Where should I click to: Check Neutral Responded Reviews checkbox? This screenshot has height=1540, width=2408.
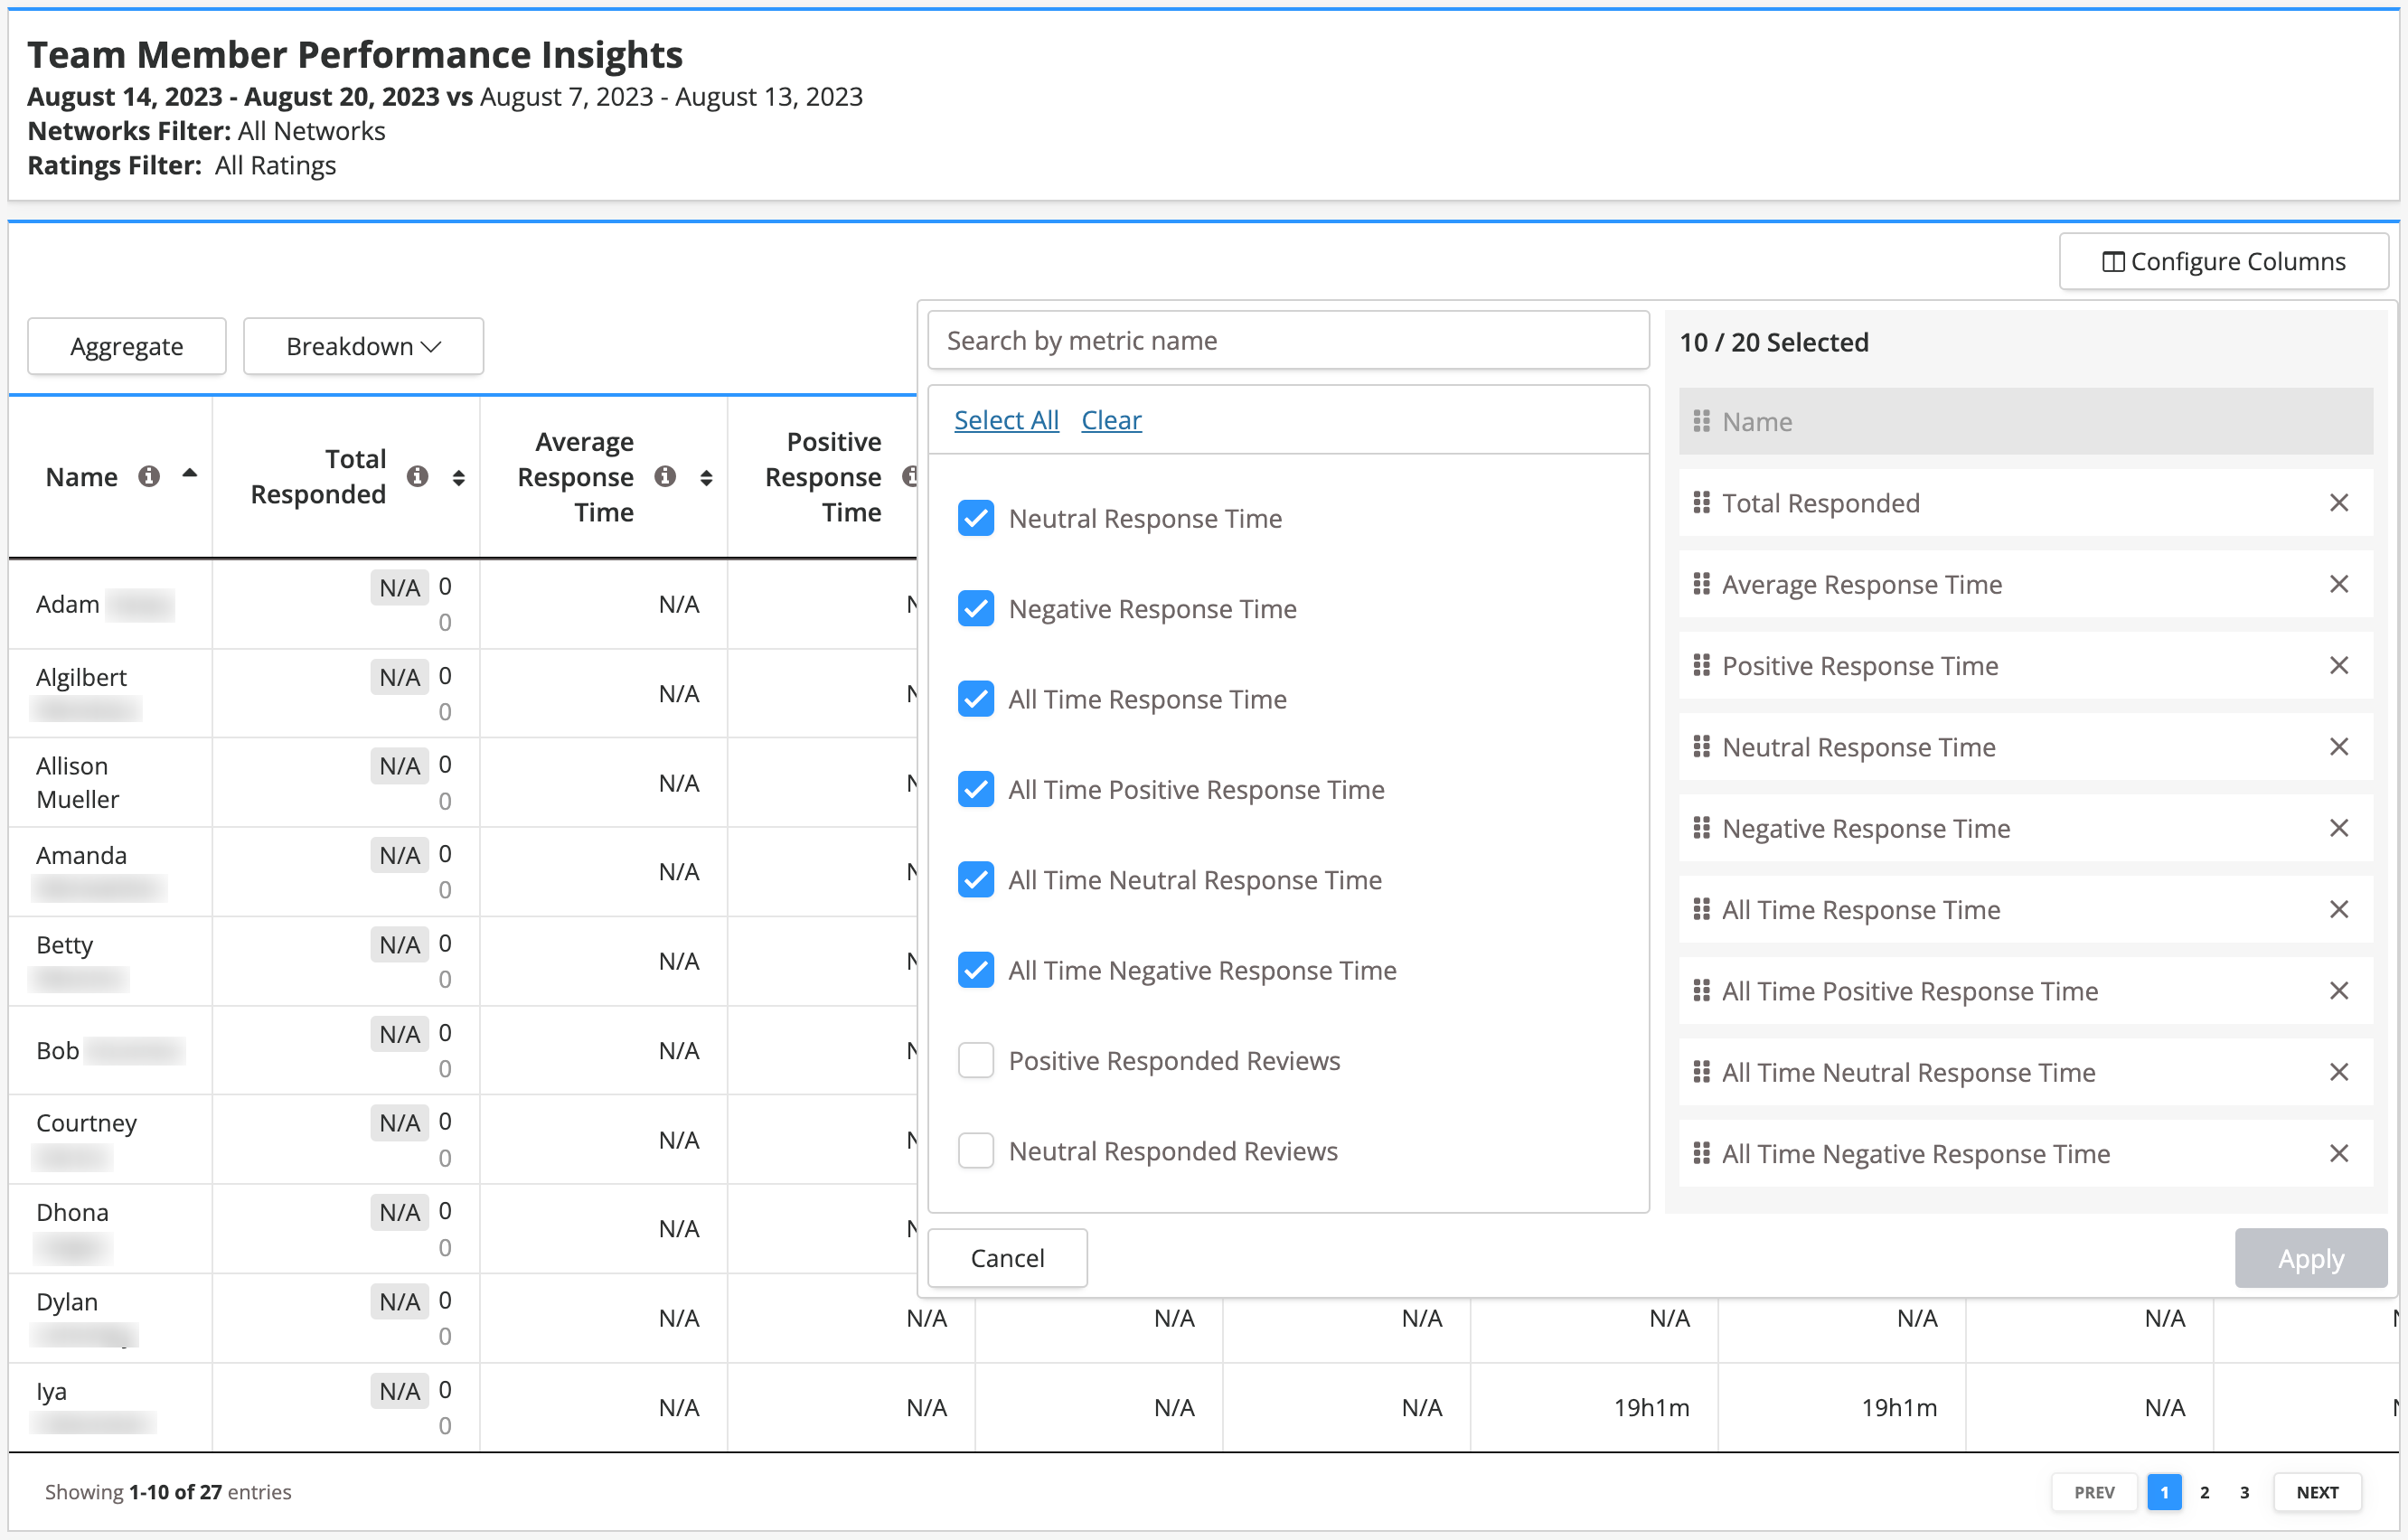click(975, 1151)
